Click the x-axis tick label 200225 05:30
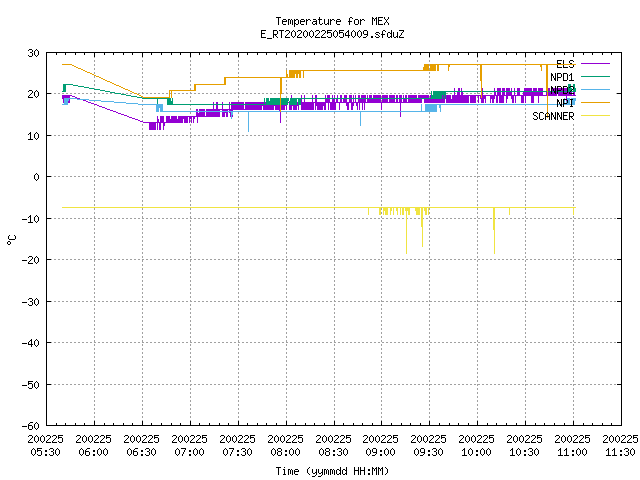 (46, 446)
